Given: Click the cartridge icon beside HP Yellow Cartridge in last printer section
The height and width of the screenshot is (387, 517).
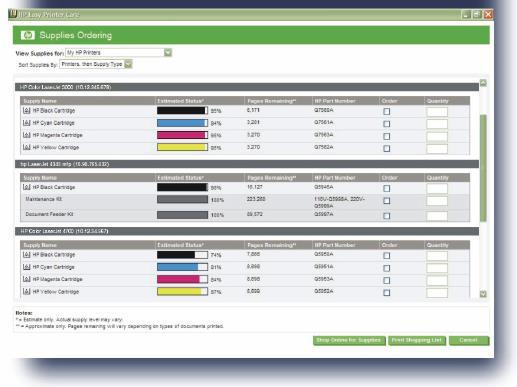Looking at the screenshot, I should click(27, 291).
